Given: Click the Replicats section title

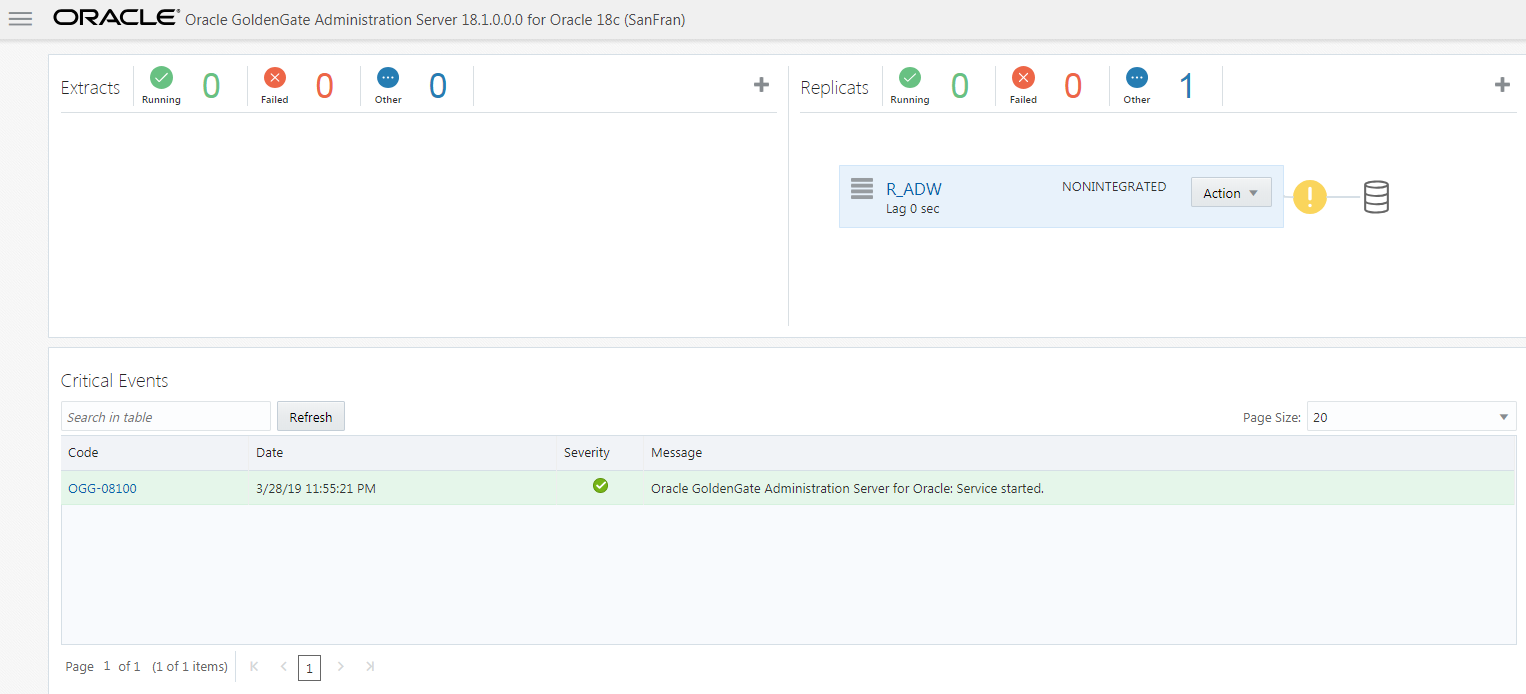Looking at the screenshot, I should pos(835,88).
